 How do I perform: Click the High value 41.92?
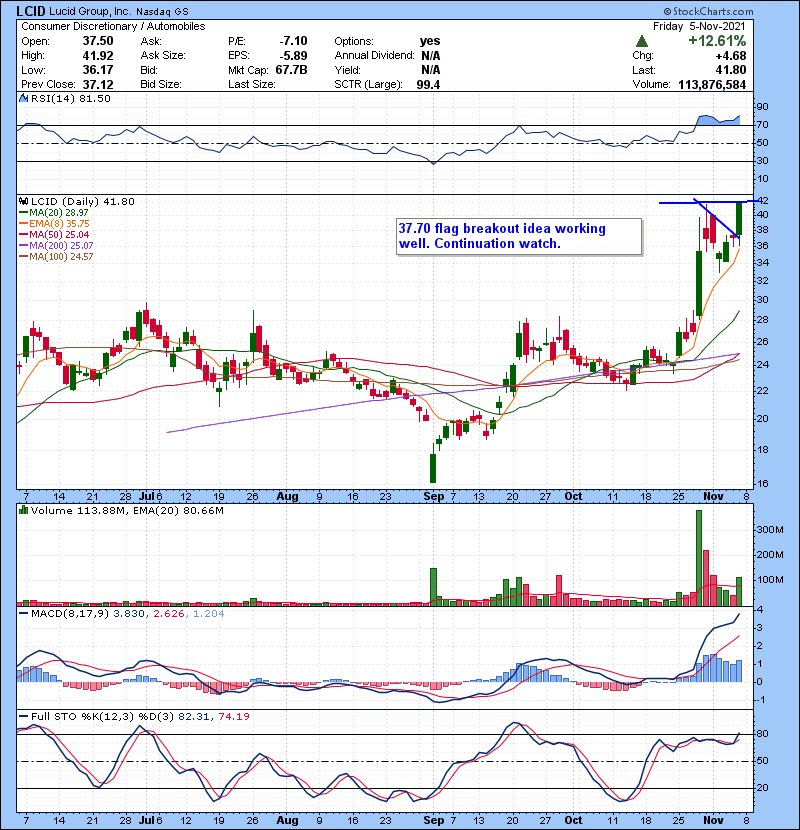[x=97, y=56]
